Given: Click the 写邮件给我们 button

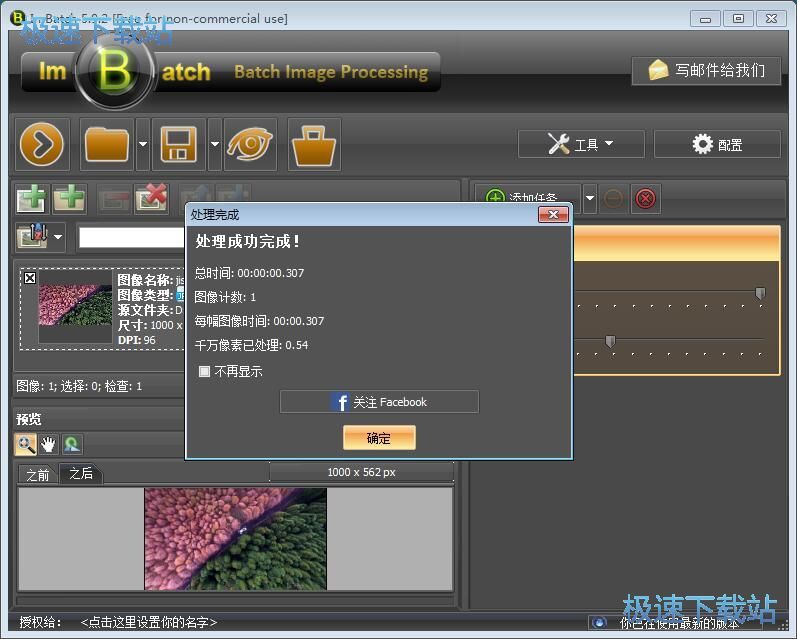Looking at the screenshot, I should point(706,70).
